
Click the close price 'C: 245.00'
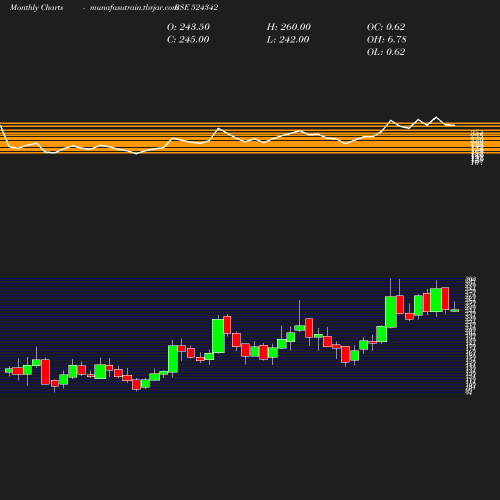pos(188,40)
